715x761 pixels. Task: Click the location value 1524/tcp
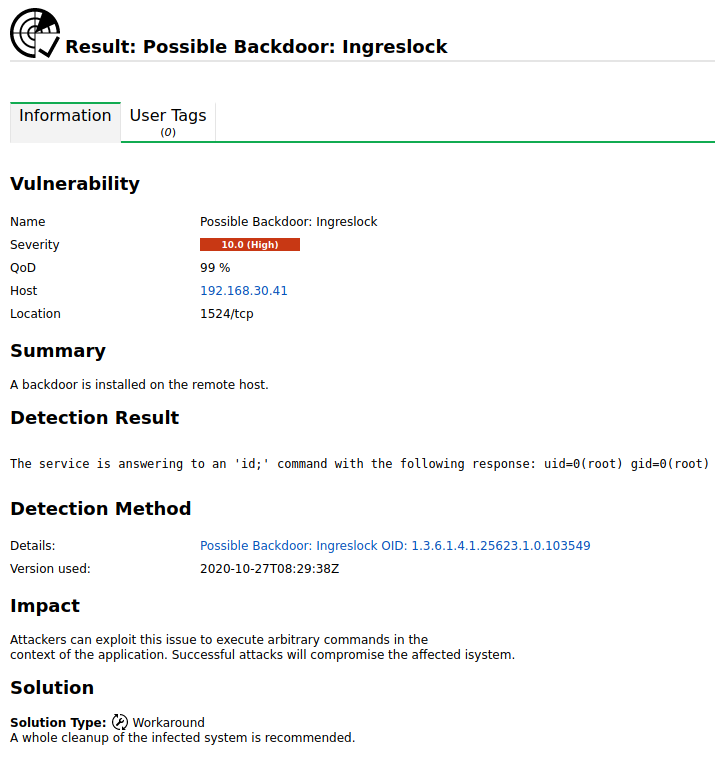[227, 314]
